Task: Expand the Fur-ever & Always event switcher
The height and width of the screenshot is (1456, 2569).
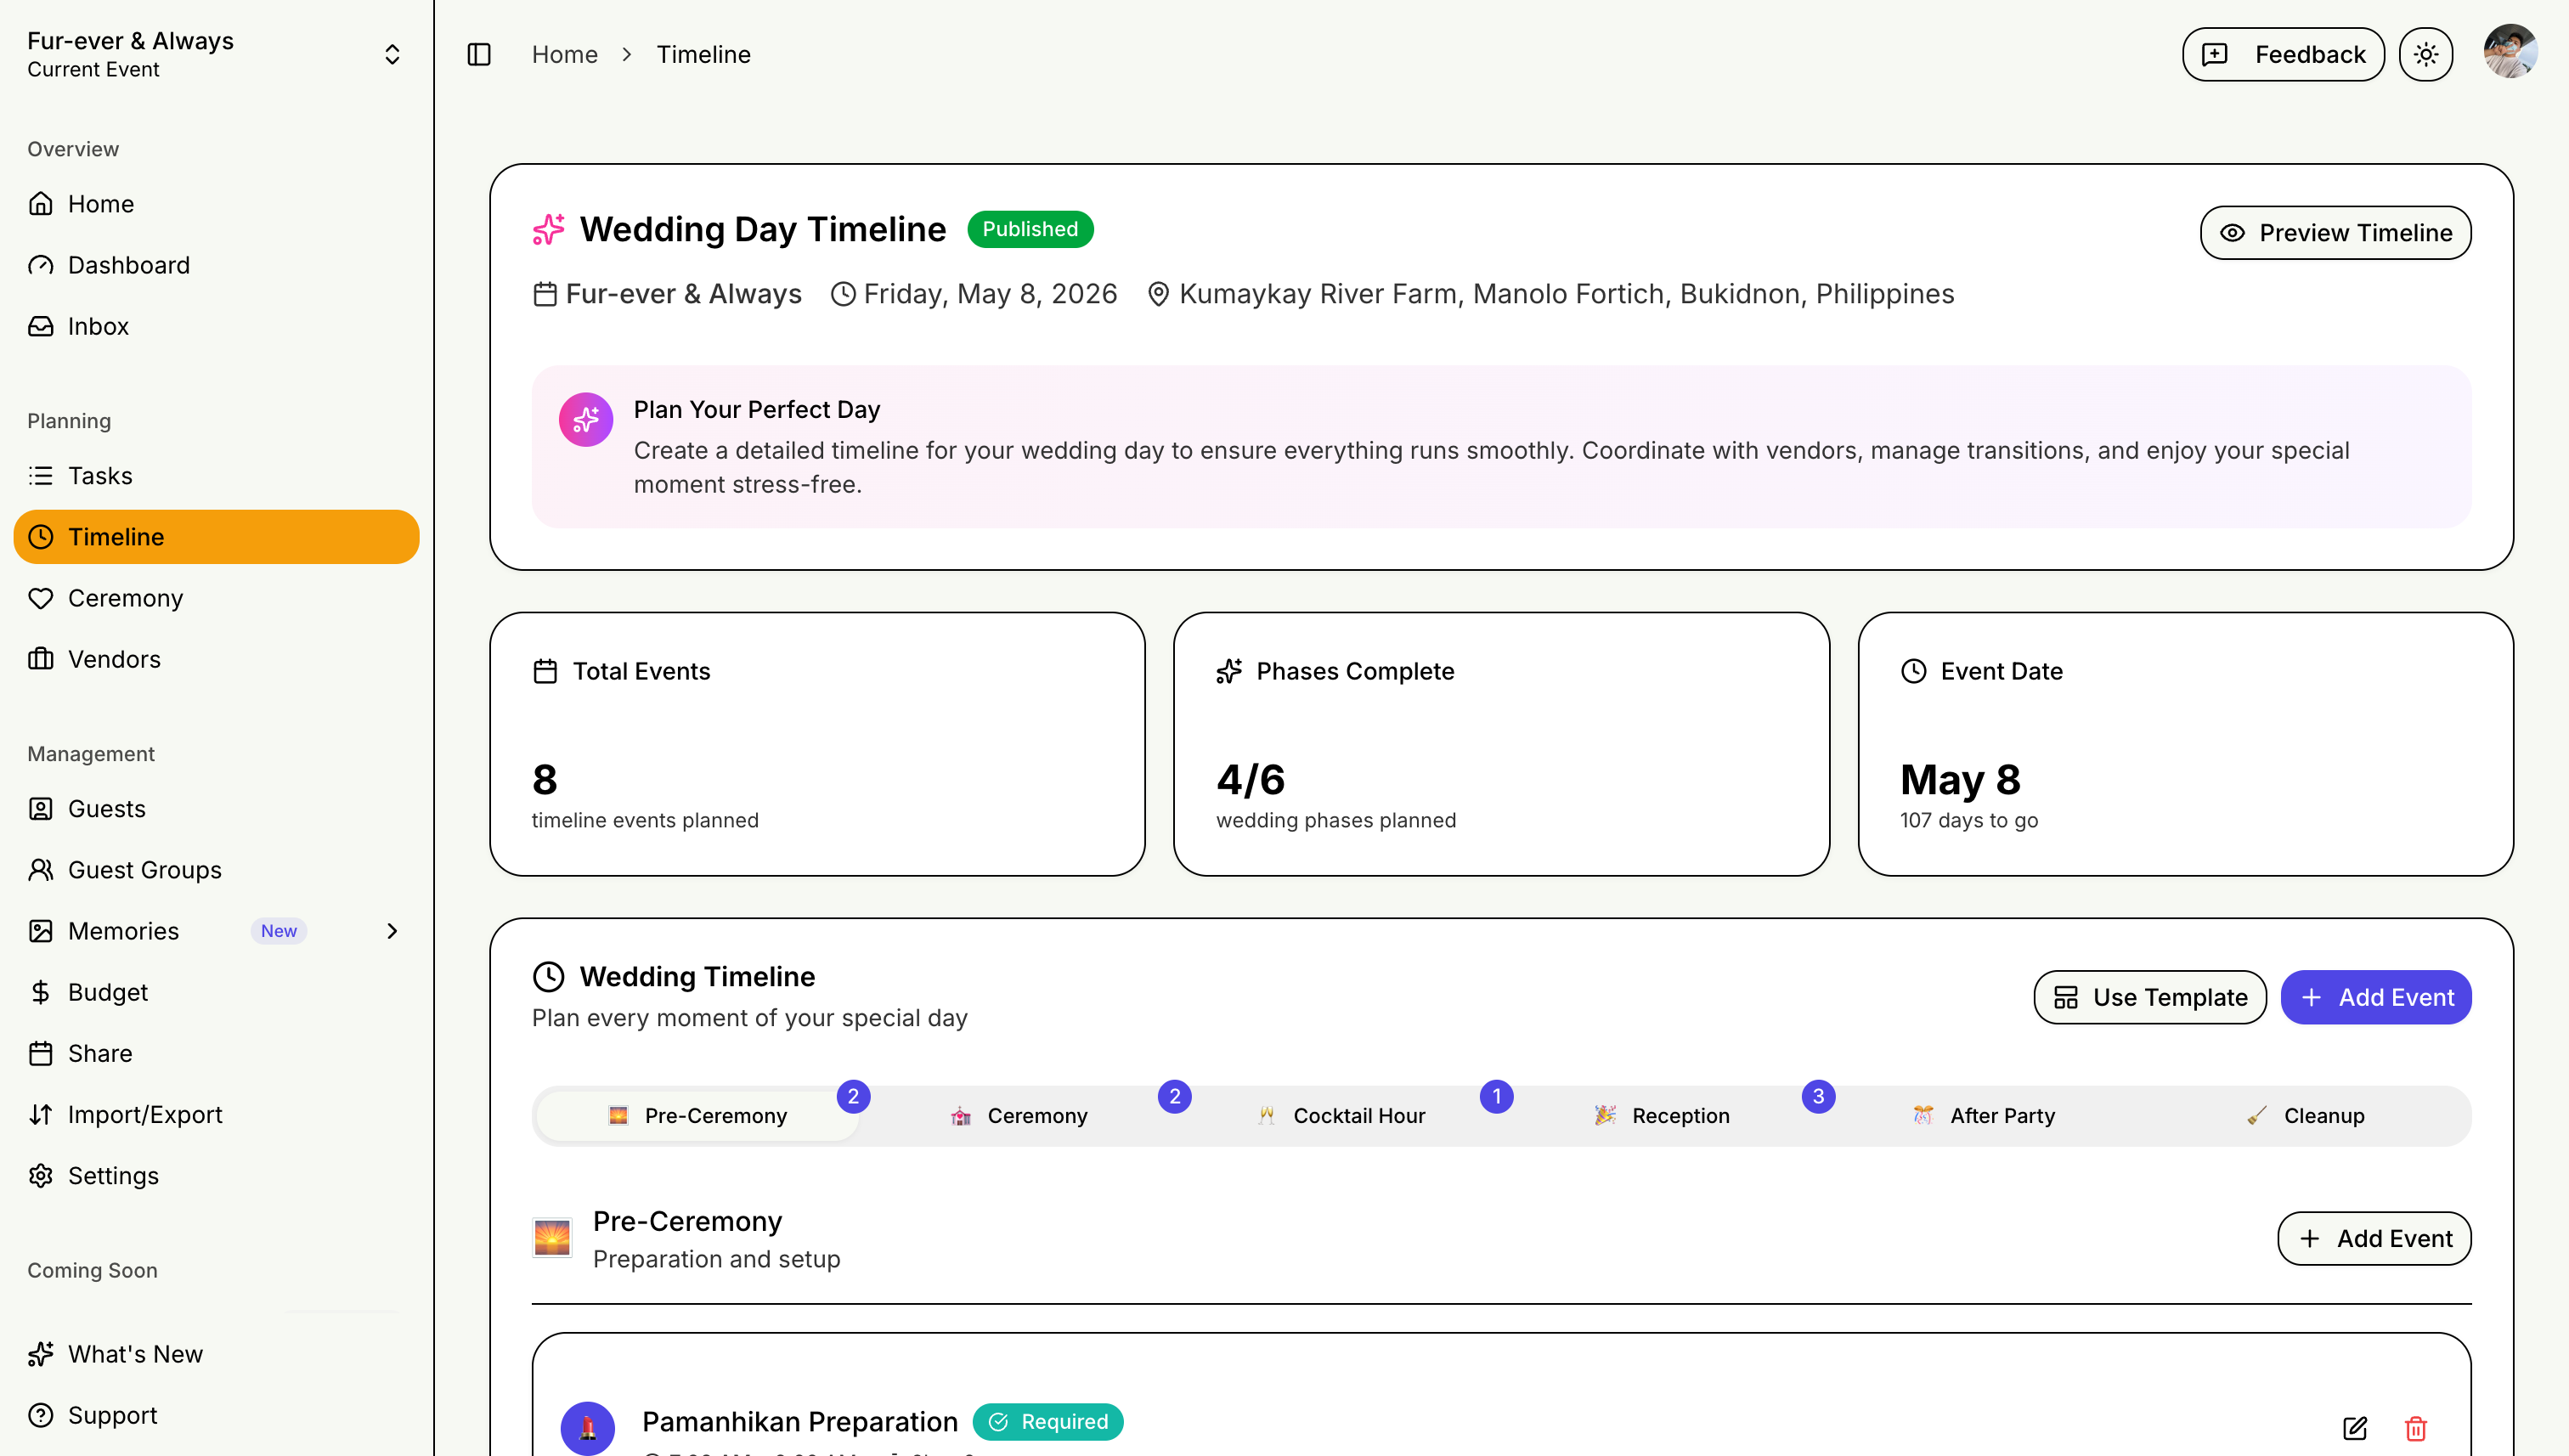Action: [392, 54]
